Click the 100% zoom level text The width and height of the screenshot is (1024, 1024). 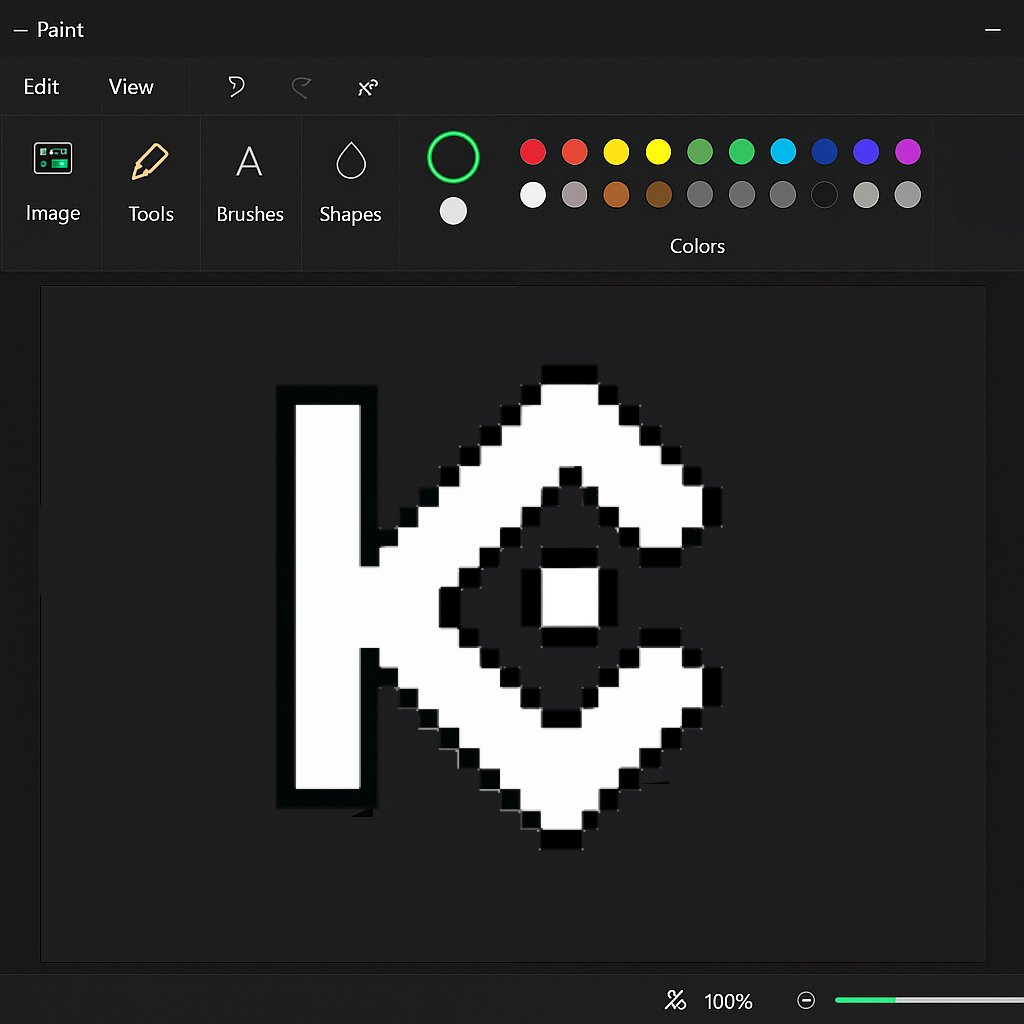coord(728,1000)
